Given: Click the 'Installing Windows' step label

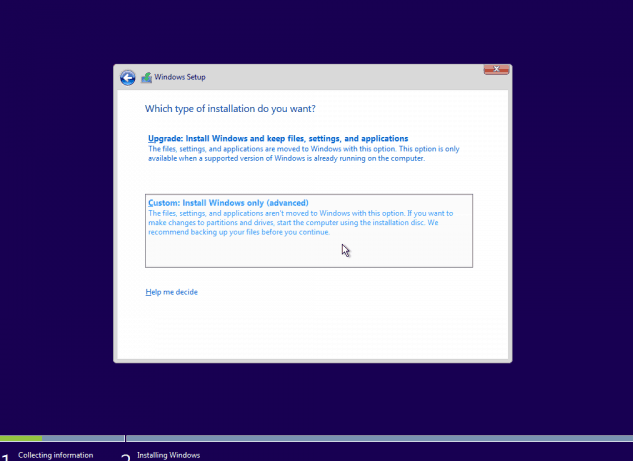Looking at the screenshot, I should (x=168, y=455).
